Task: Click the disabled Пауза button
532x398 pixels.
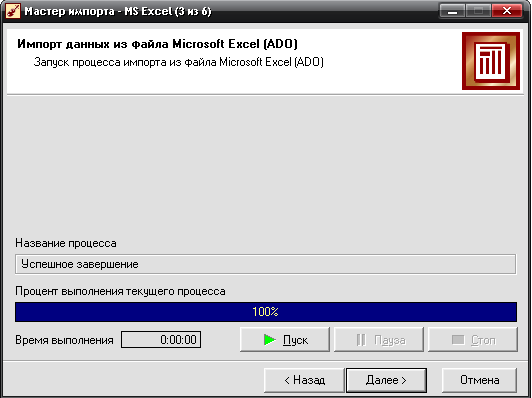Action: click(379, 339)
